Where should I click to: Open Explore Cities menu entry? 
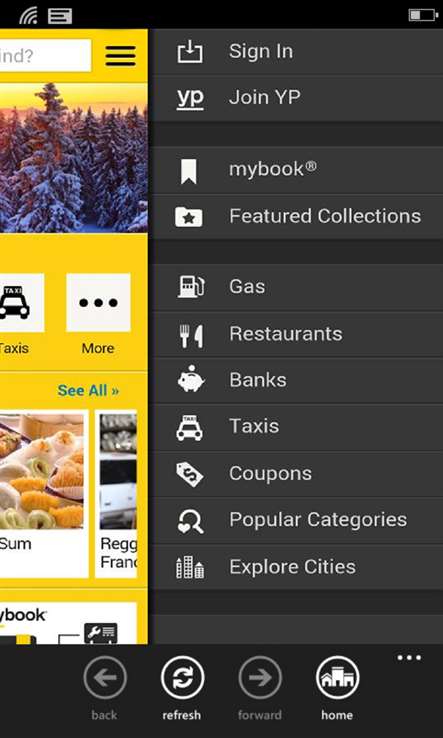[x=298, y=567]
